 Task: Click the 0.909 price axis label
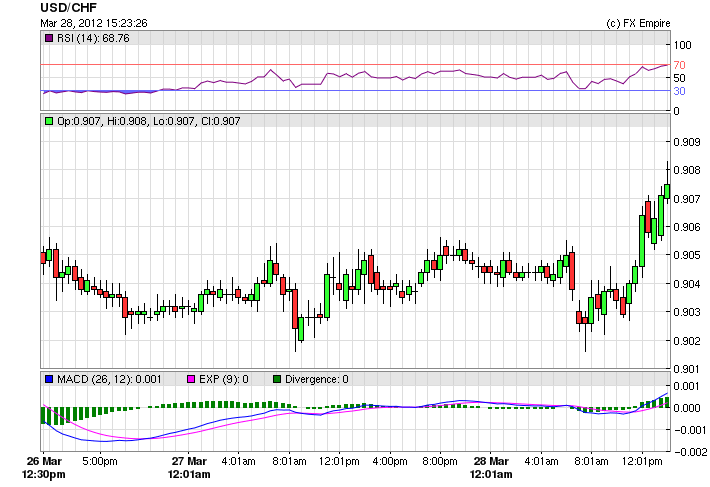point(688,142)
